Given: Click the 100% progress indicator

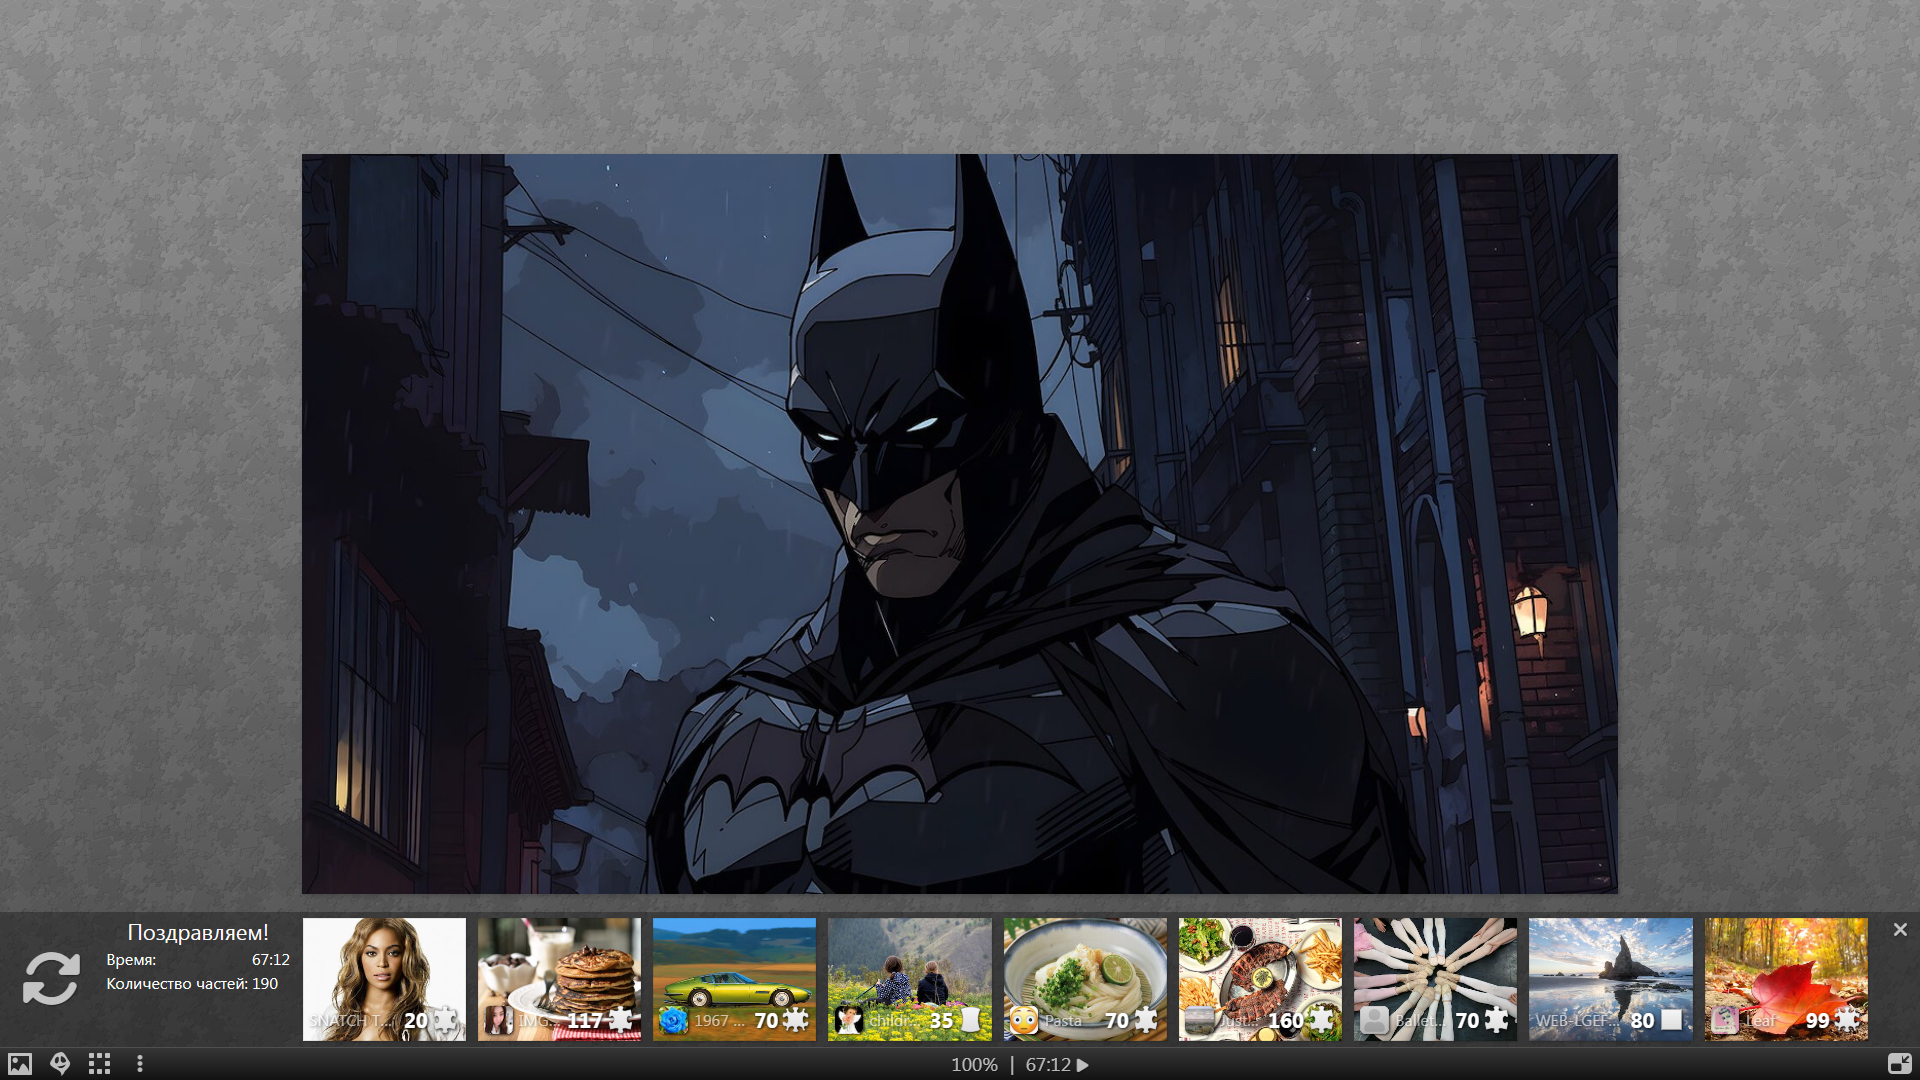Looking at the screenshot, I should coord(974,1065).
